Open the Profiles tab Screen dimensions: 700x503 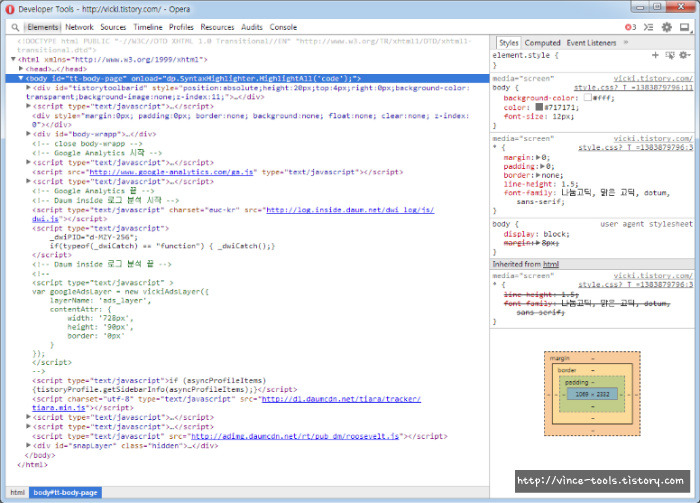pos(181,27)
